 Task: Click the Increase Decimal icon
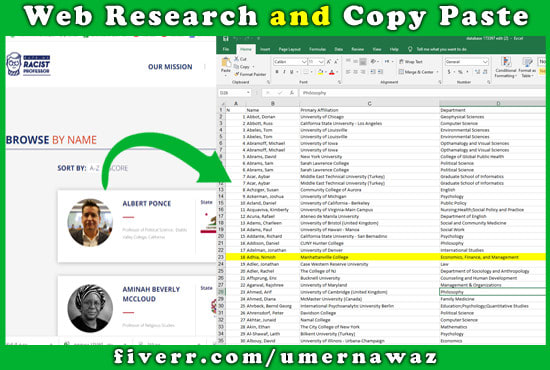pos(477,72)
